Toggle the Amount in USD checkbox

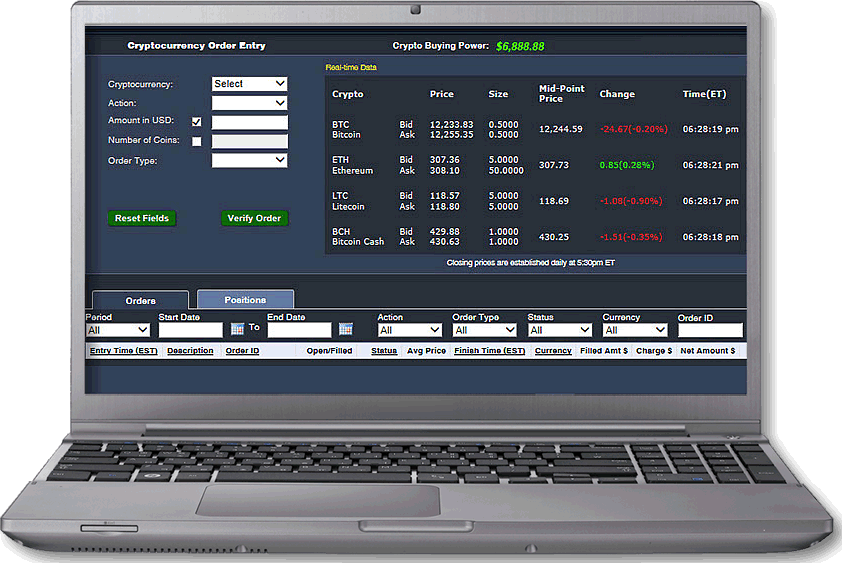pyautogui.click(x=197, y=122)
